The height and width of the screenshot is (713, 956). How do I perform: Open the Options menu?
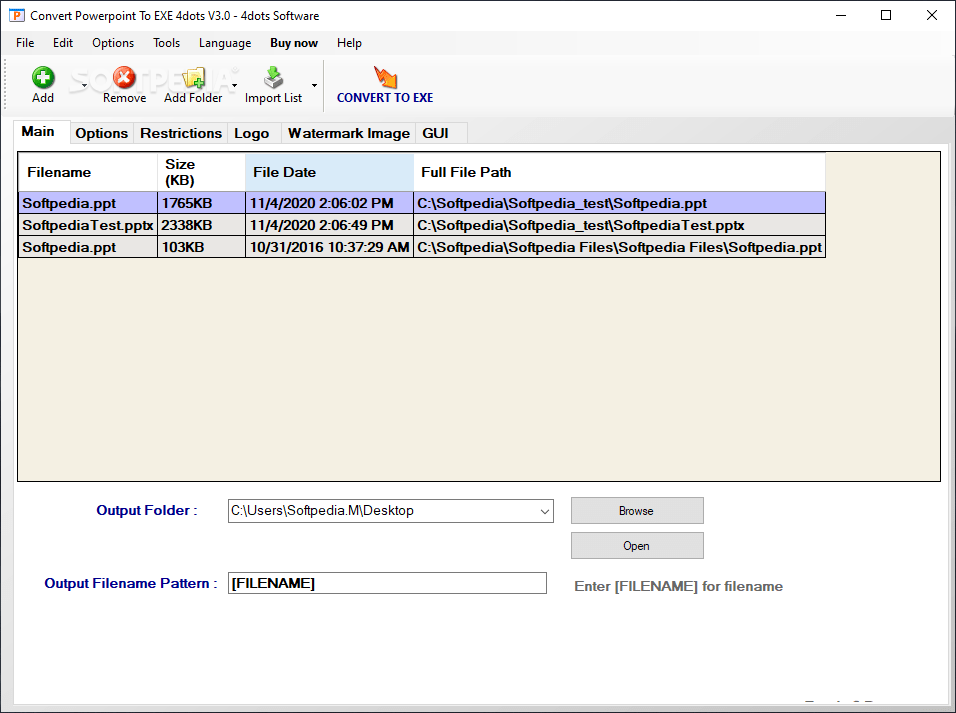[113, 43]
